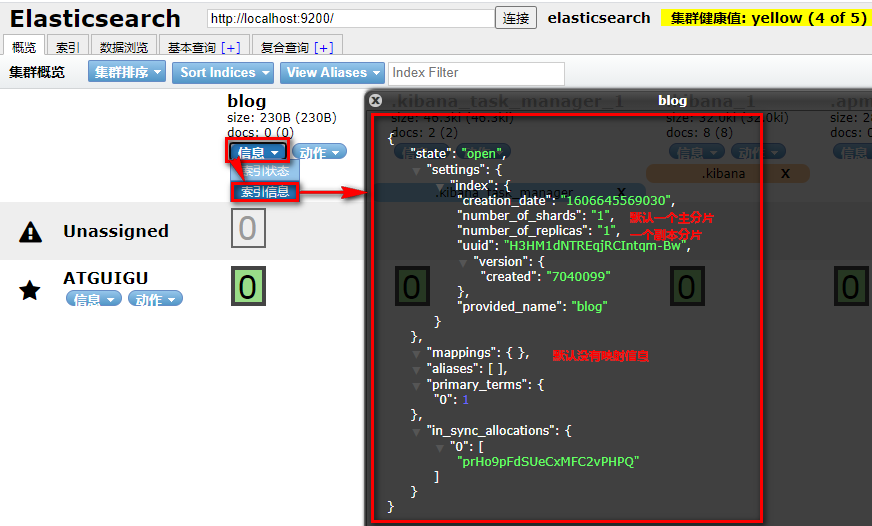
Task: Collapse the "in_sync_allocations" JSON node
Action: pos(417,431)
